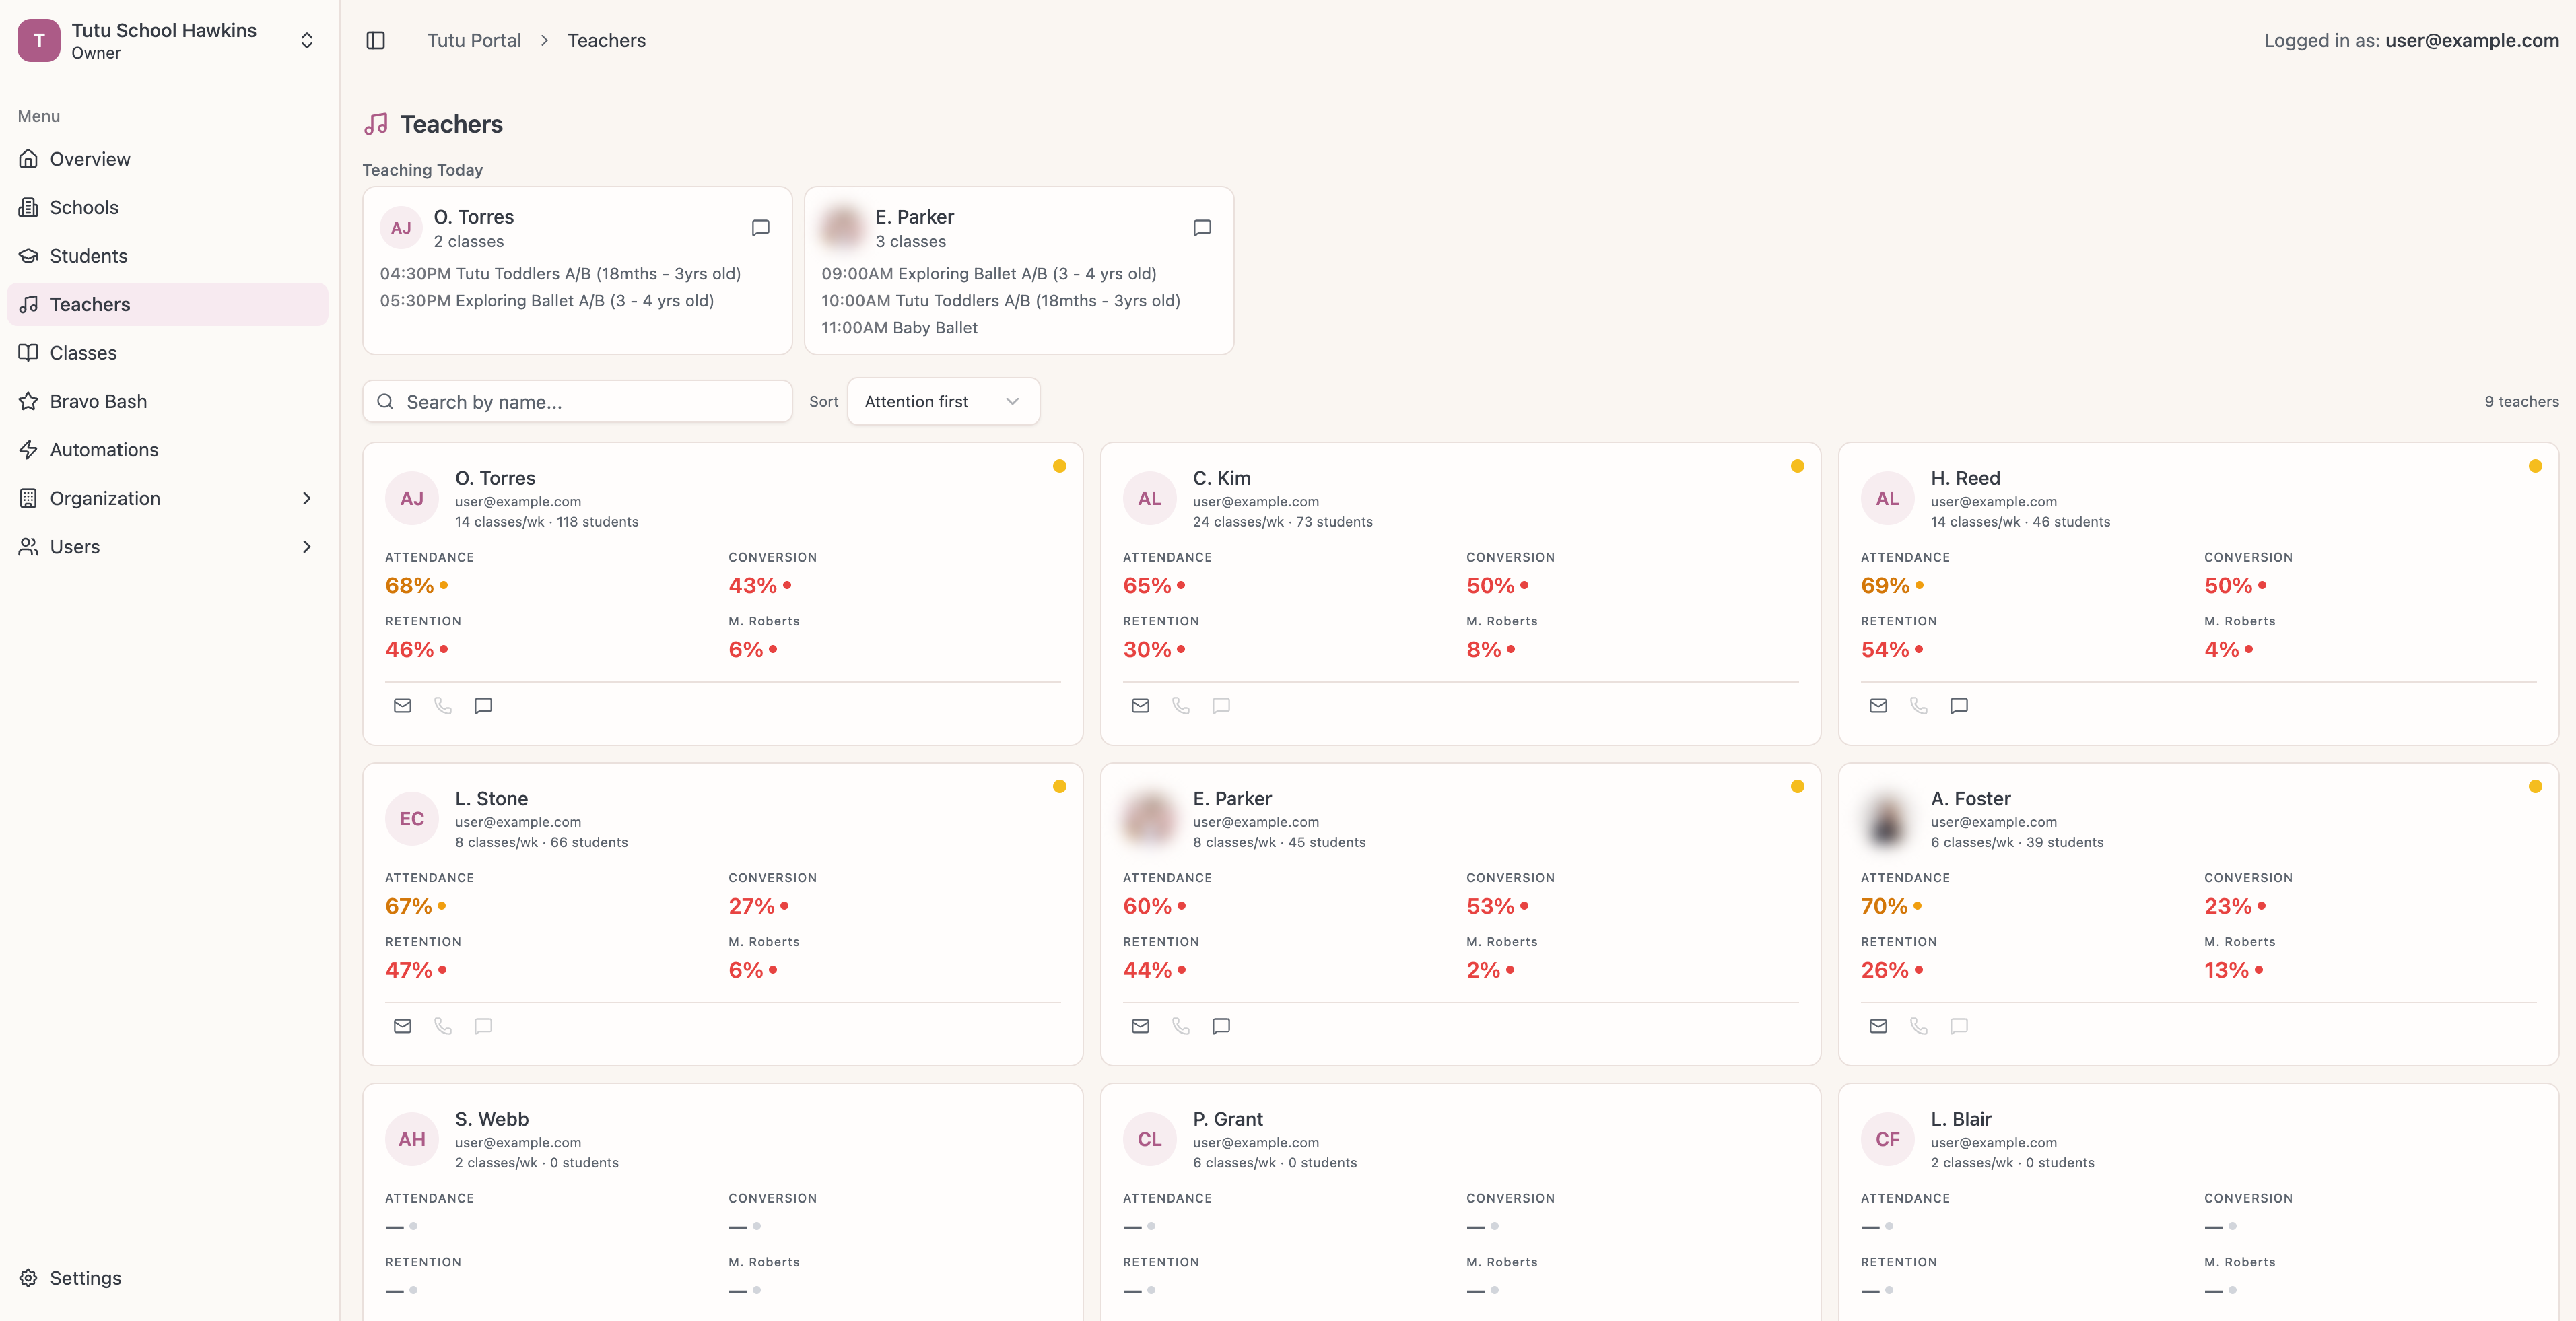Image resolution: width=2576 pixels, height=1321 pixels.
Task: Open chat icon on E. Parker today card
Action: (x=1202, y=228)
